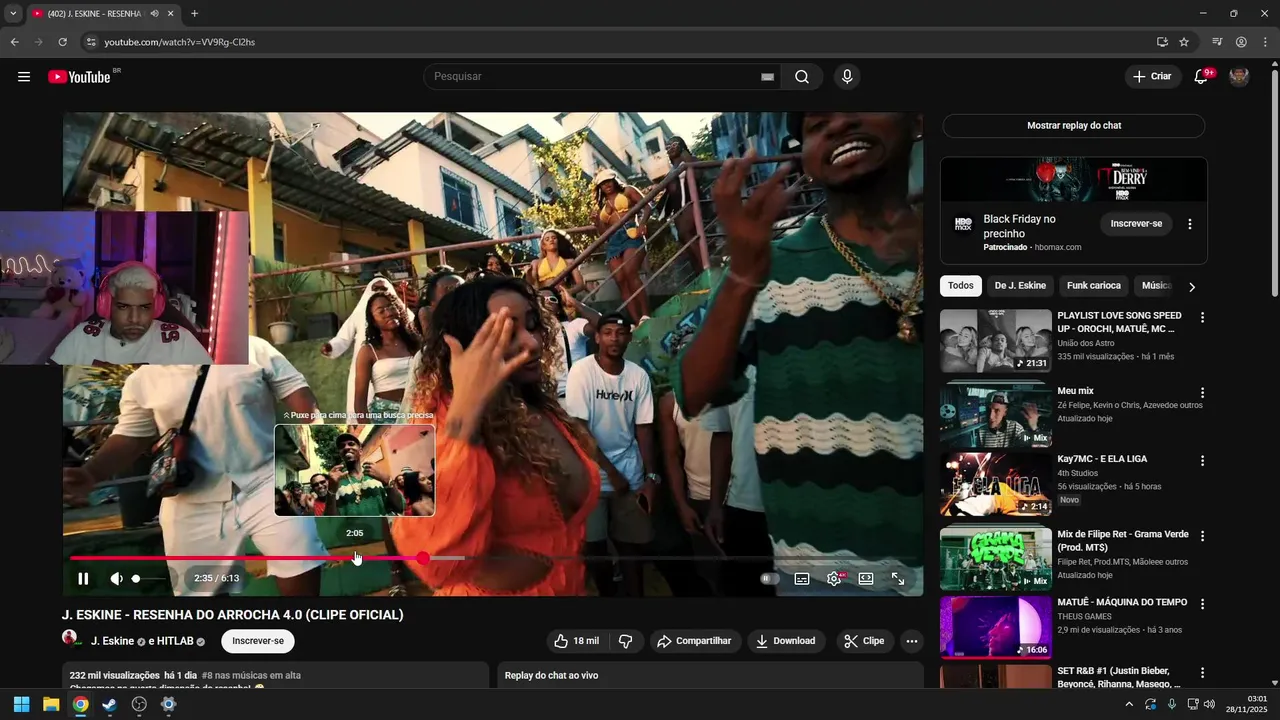
Task: Show hidden system tray icons
Action: [1129, 704]
